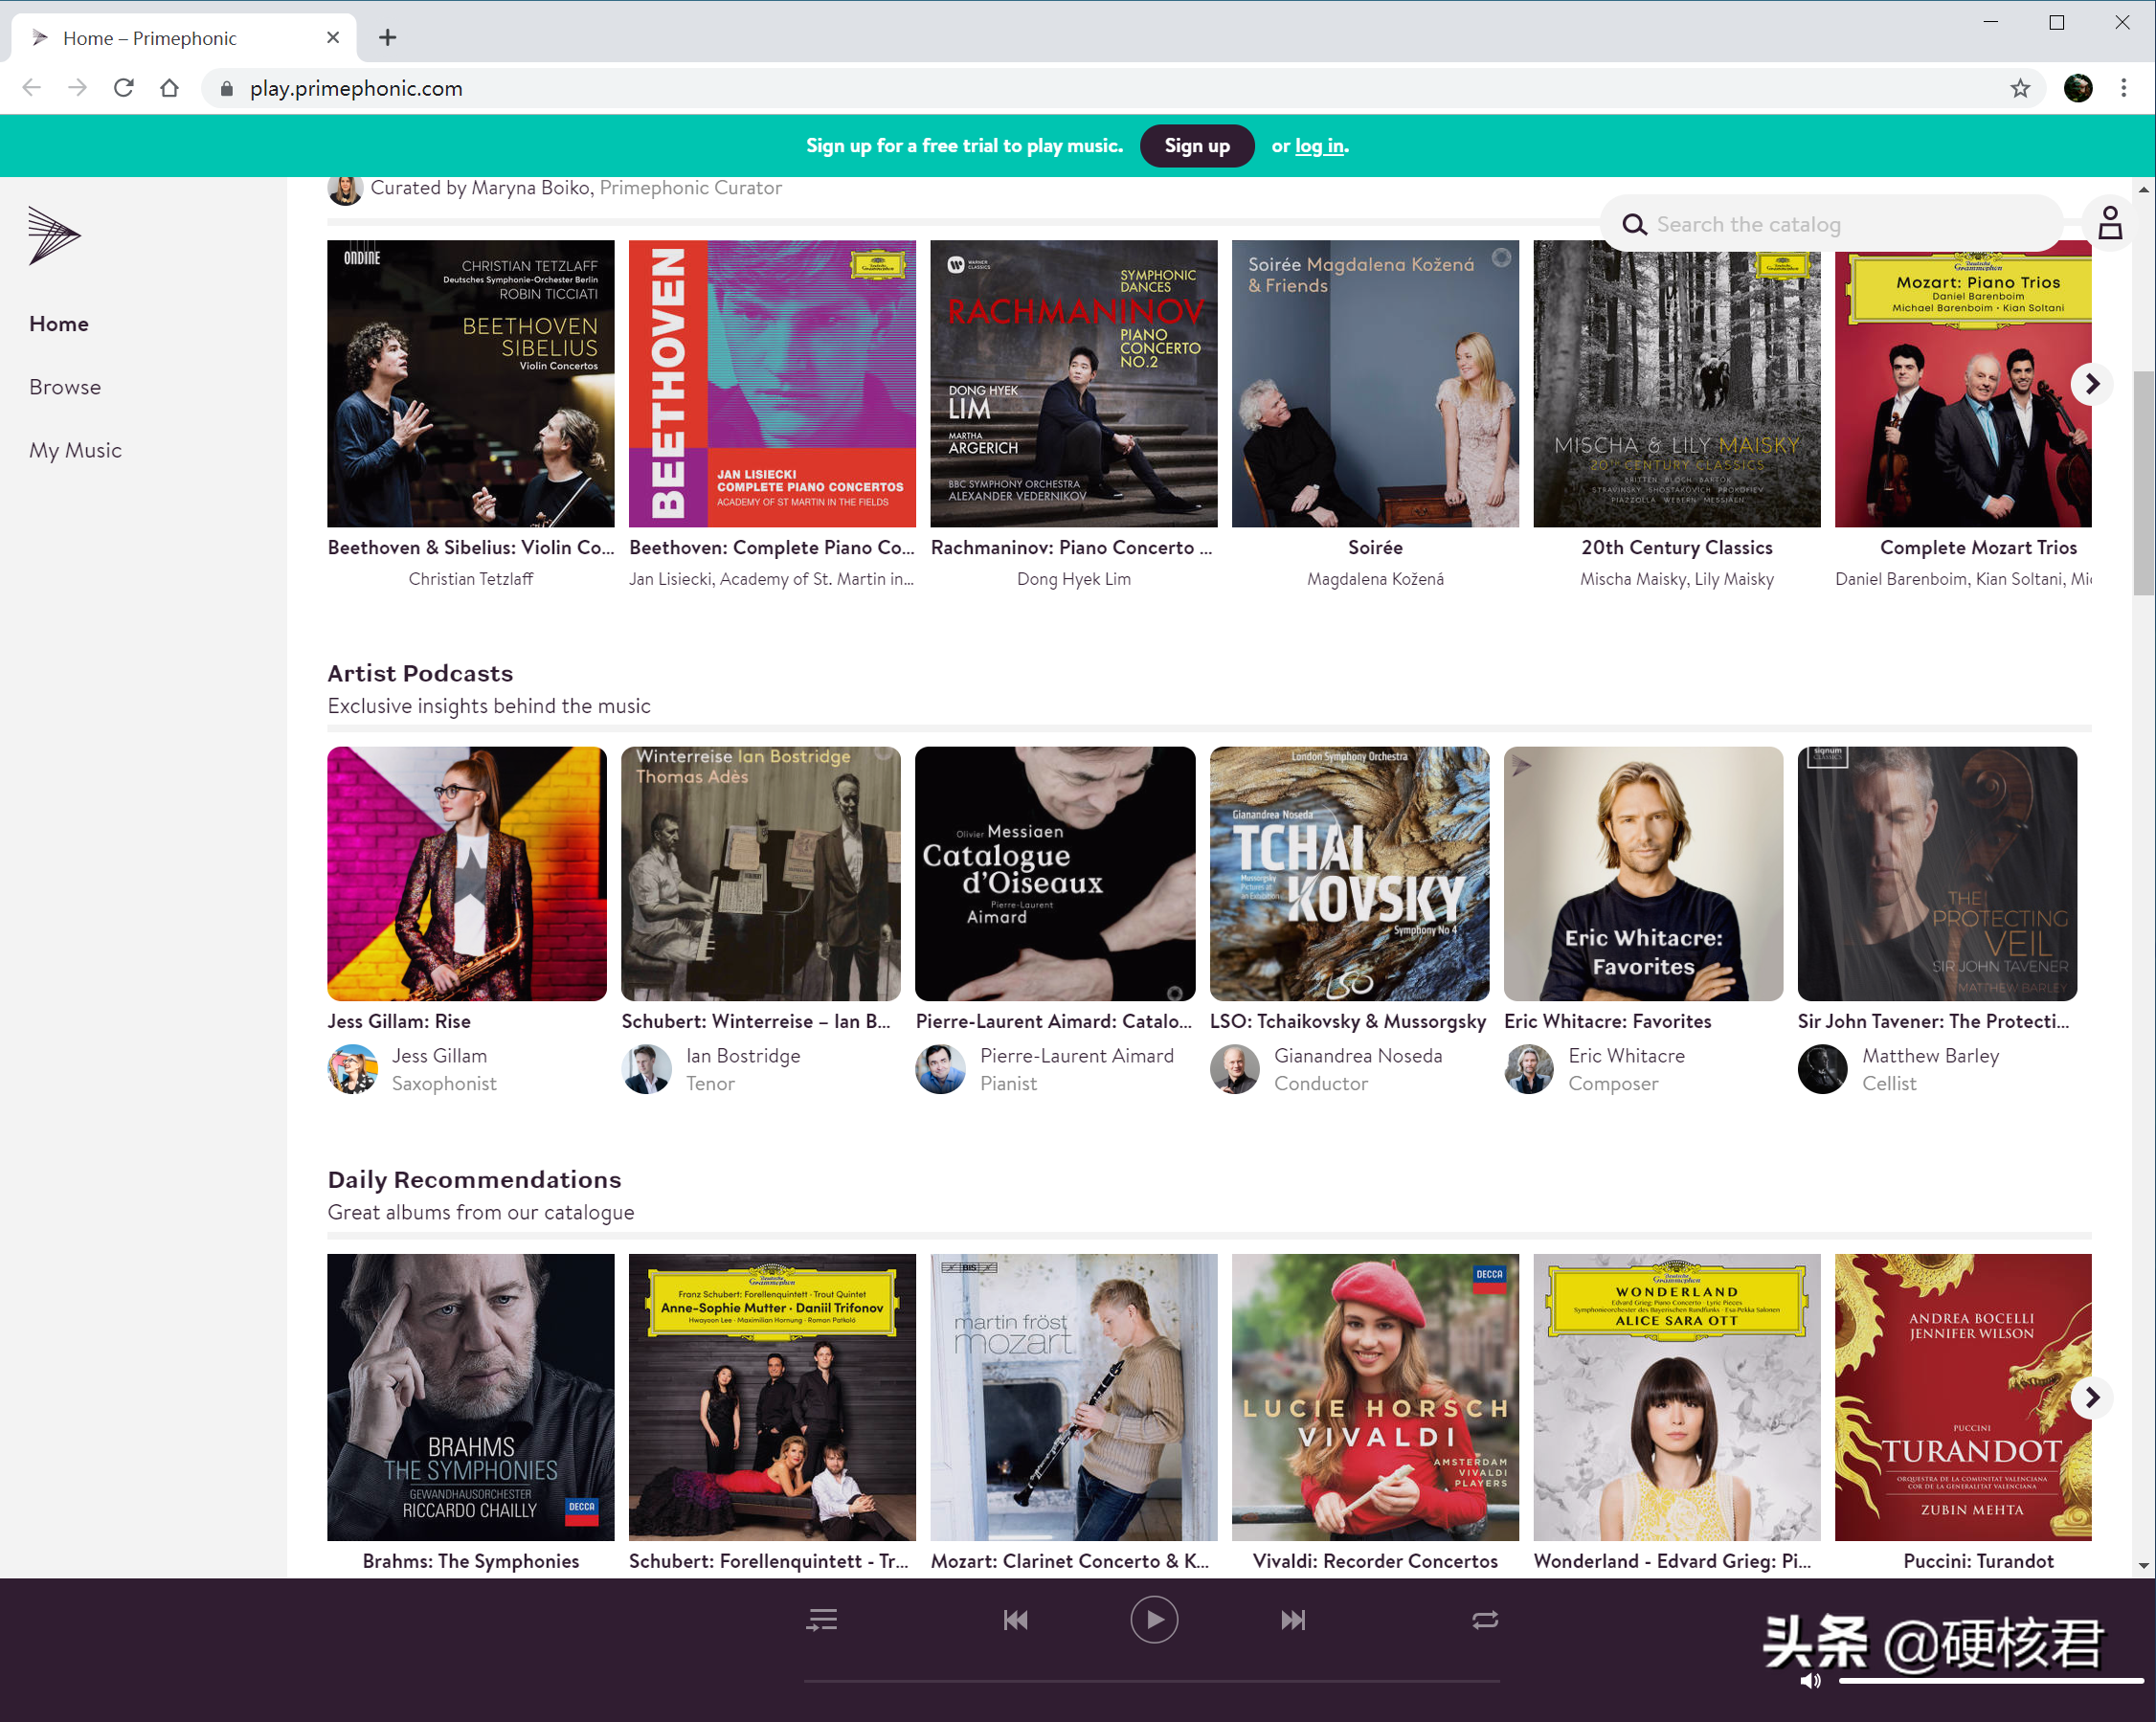Adjust the volume slider
2156x1722 pixels.
pos(1989,1681)
